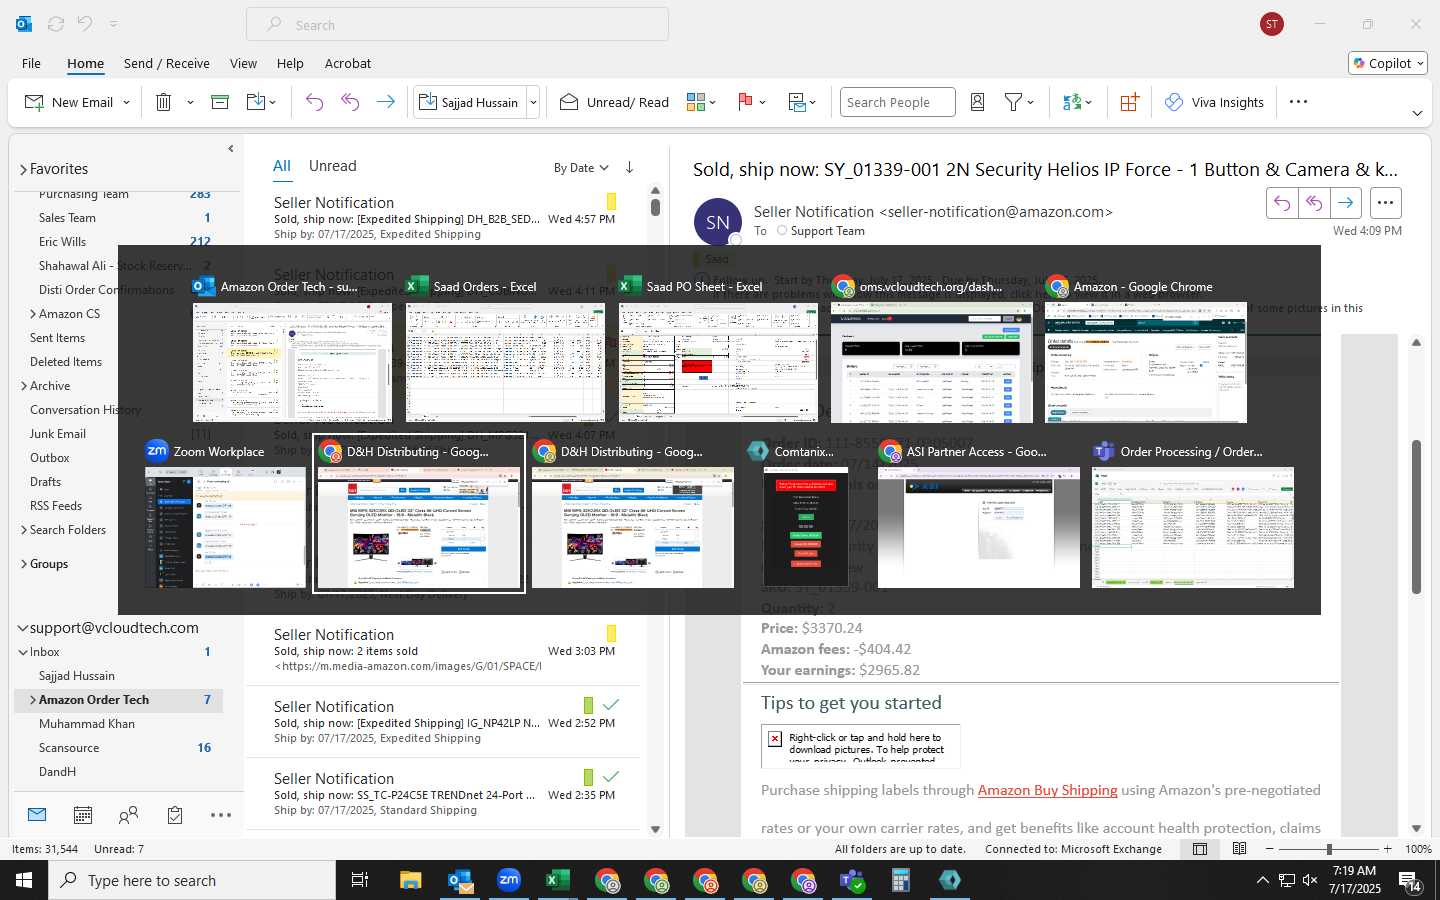Click the ribbon Reply All icon
1440x900 pixels.
350,102
